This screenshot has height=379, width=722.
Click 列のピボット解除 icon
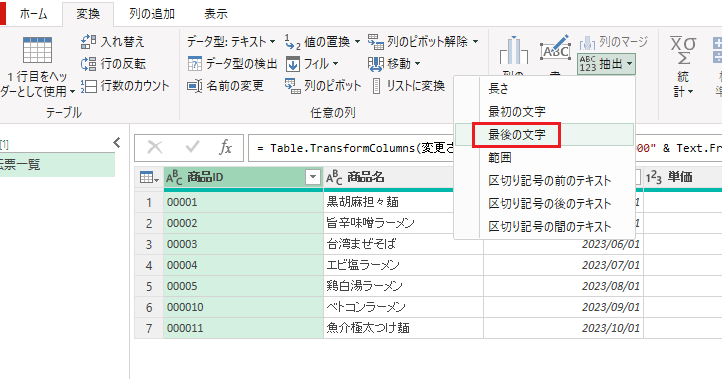click(x=376, y=42)
